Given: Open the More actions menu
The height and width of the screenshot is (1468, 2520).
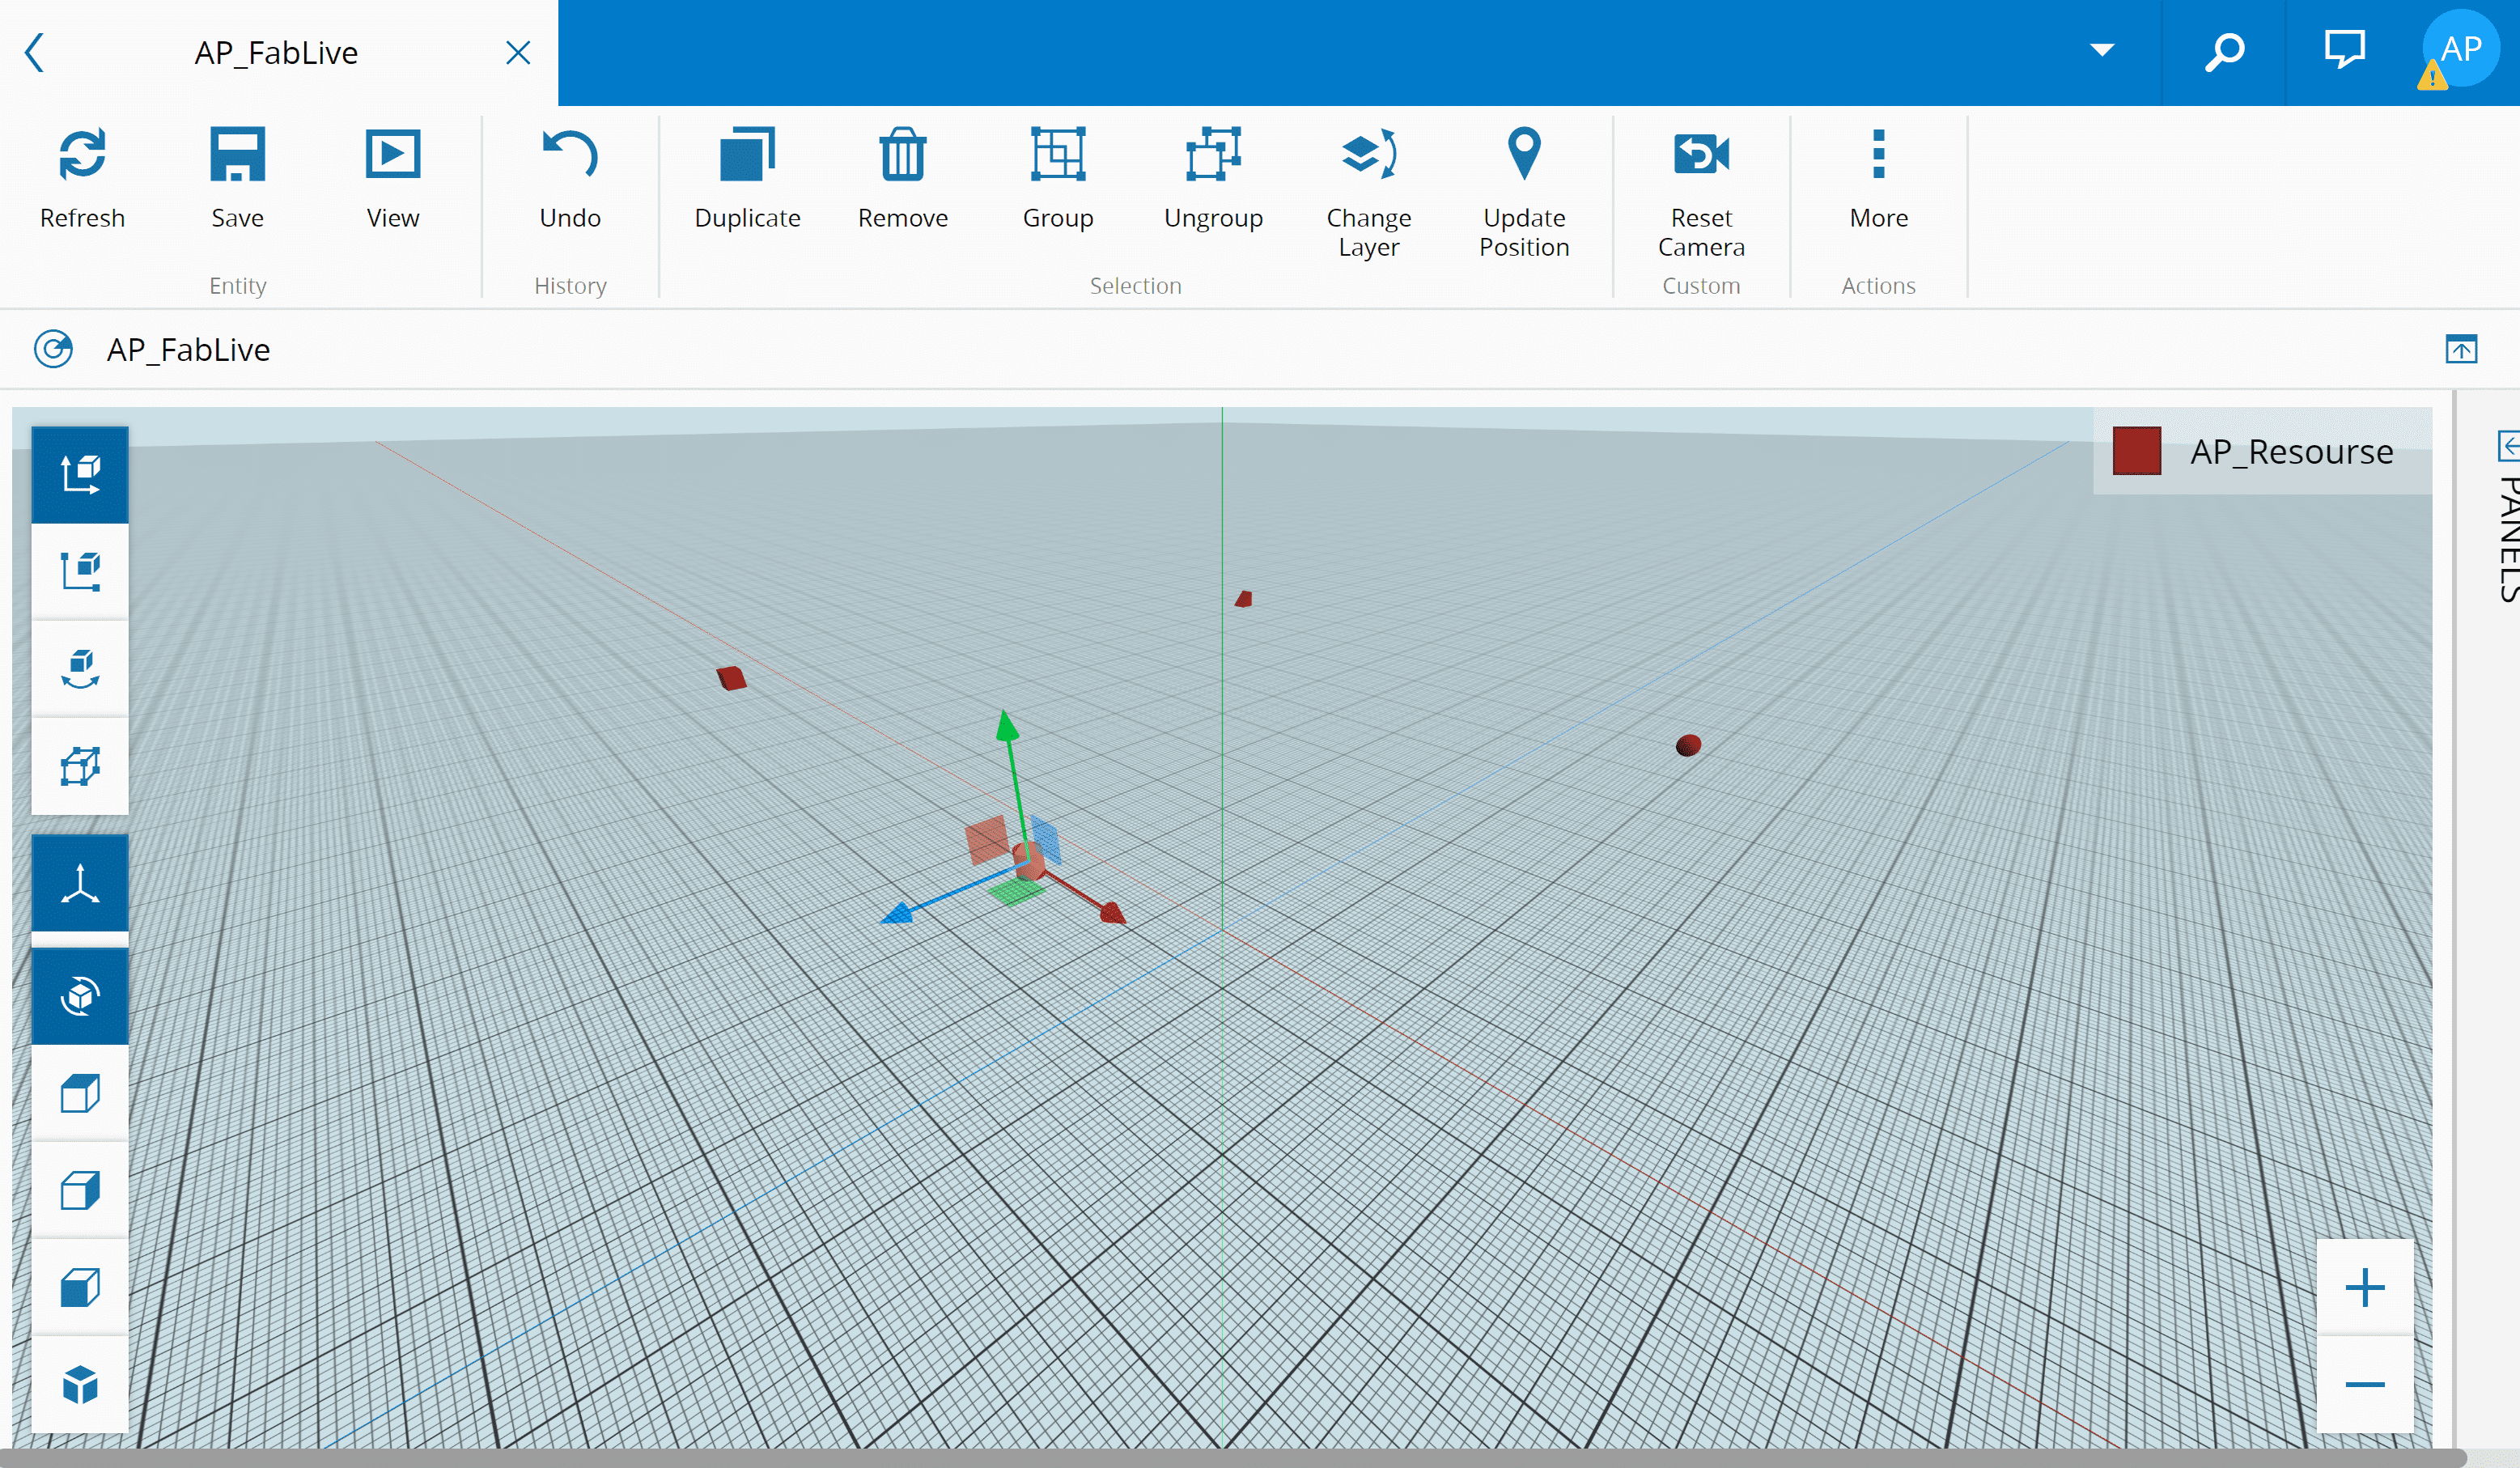Looking at the screenshot, I should point(1878,155).
